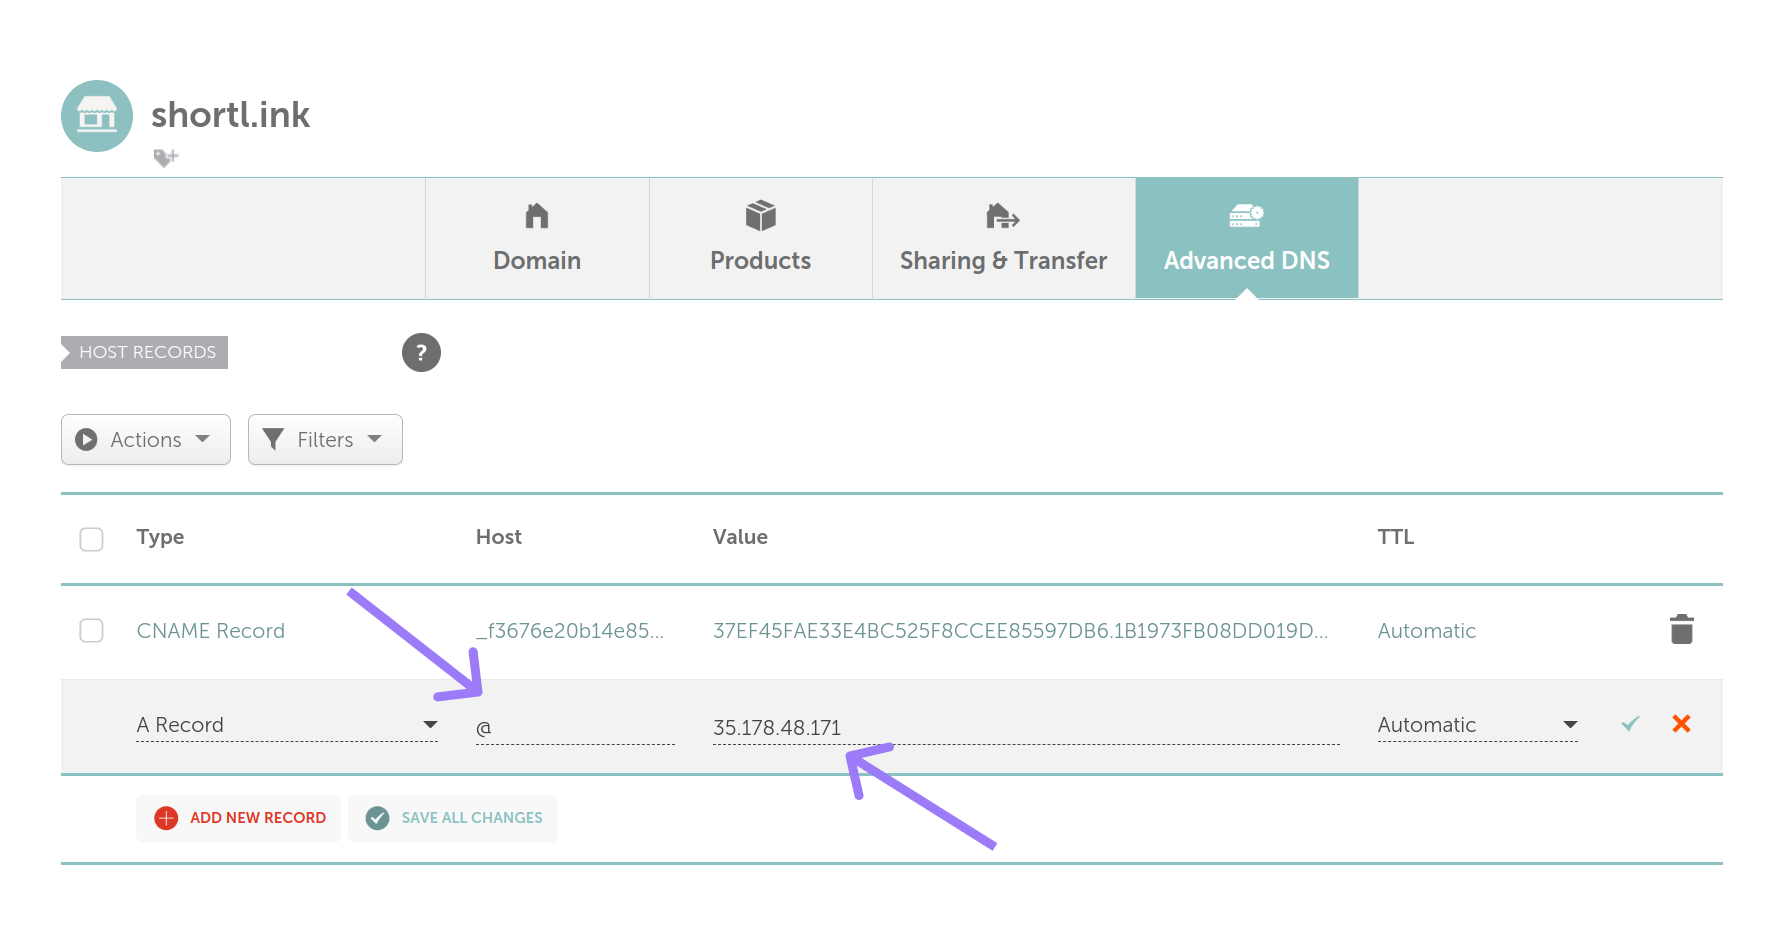Open the Actions dropdown menu
Screen dimensions: 1785x927
coord(145,439)
